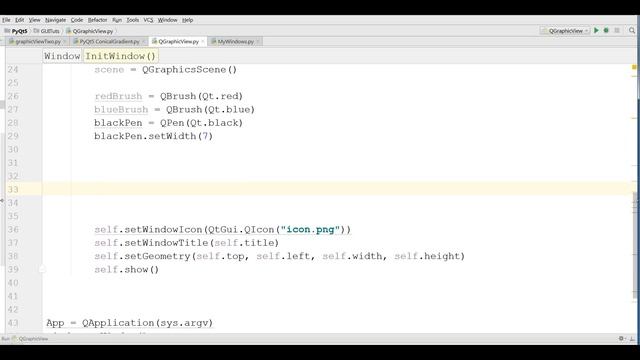
Task: Open the run tool window settings gear
Action: click(x=621, y=338)
